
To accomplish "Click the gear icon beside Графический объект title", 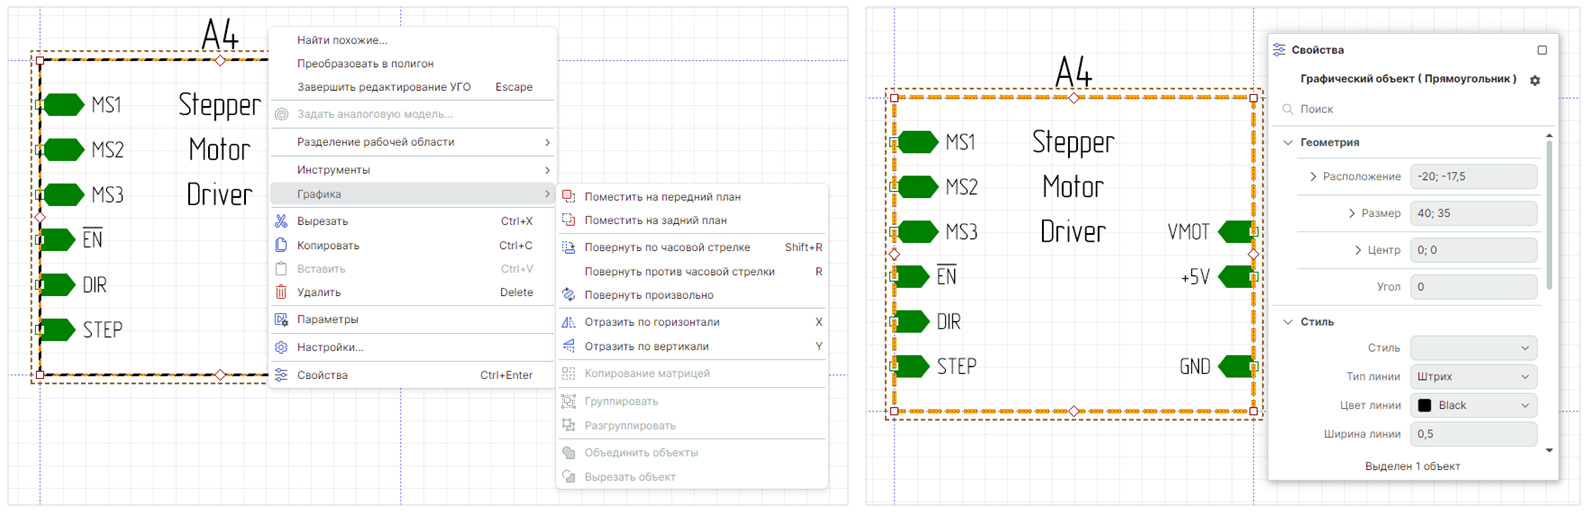I will pos(1535,80).
